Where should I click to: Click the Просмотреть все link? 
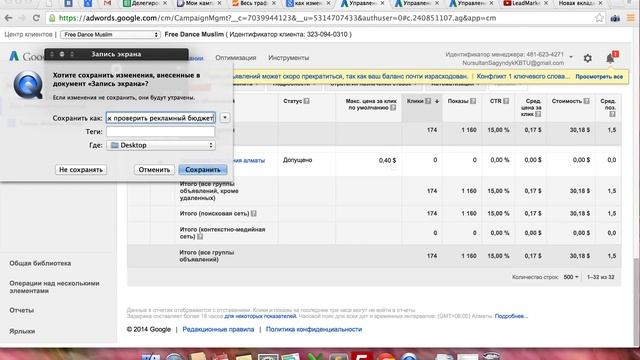(599, 77)
